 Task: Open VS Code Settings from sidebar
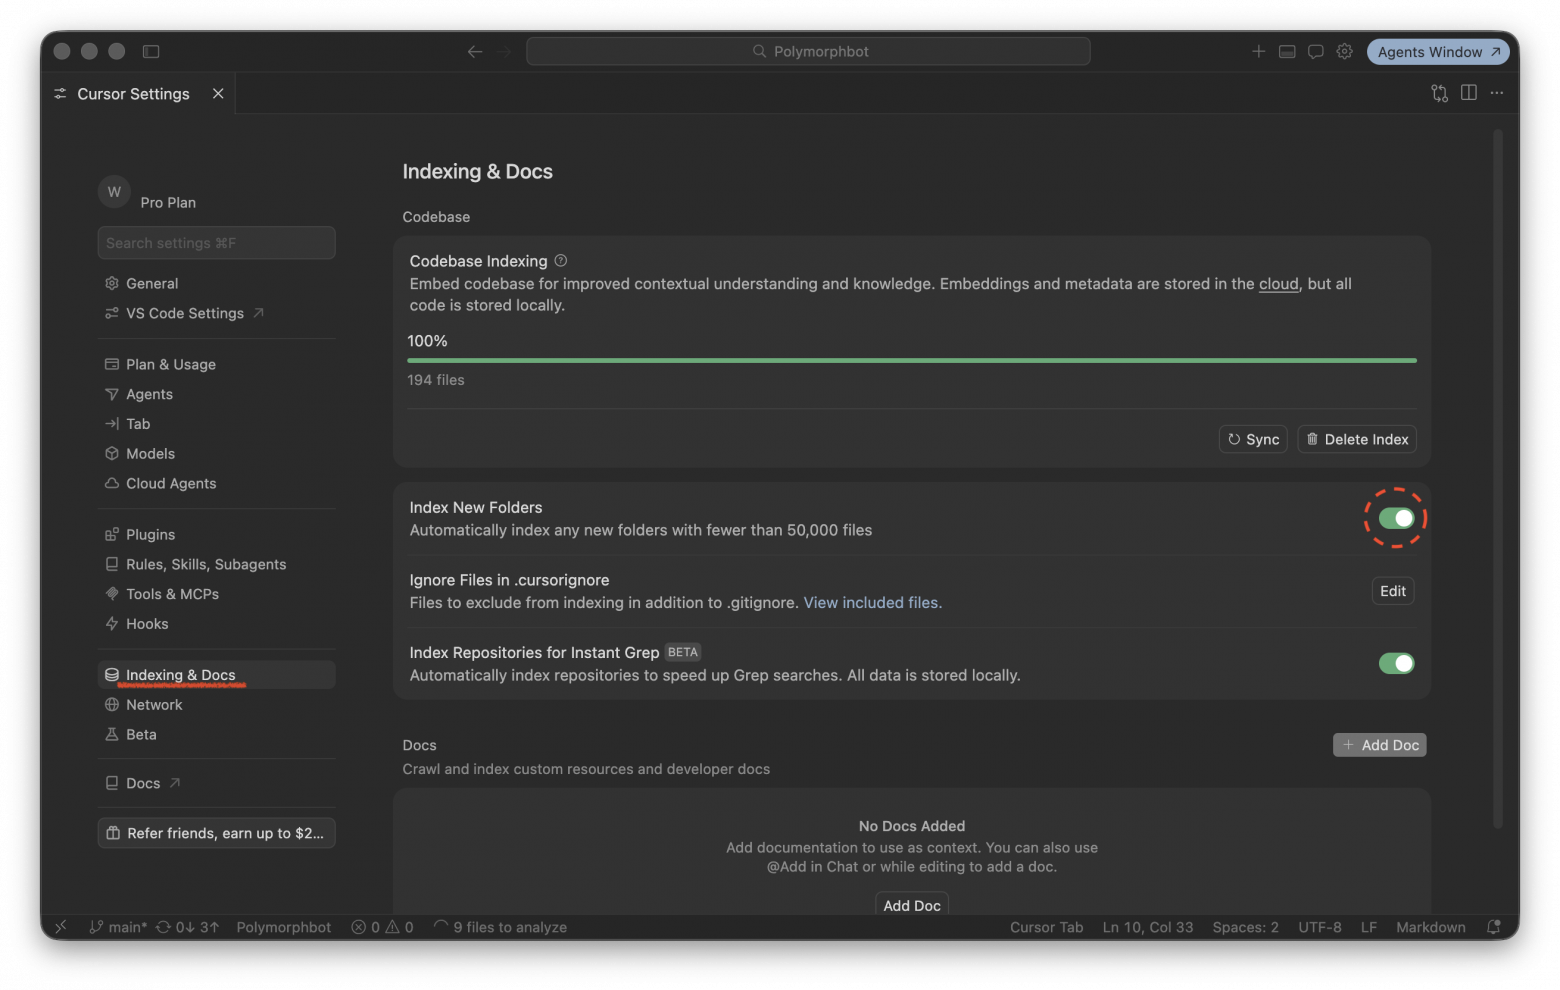click(x=216, y=313)
